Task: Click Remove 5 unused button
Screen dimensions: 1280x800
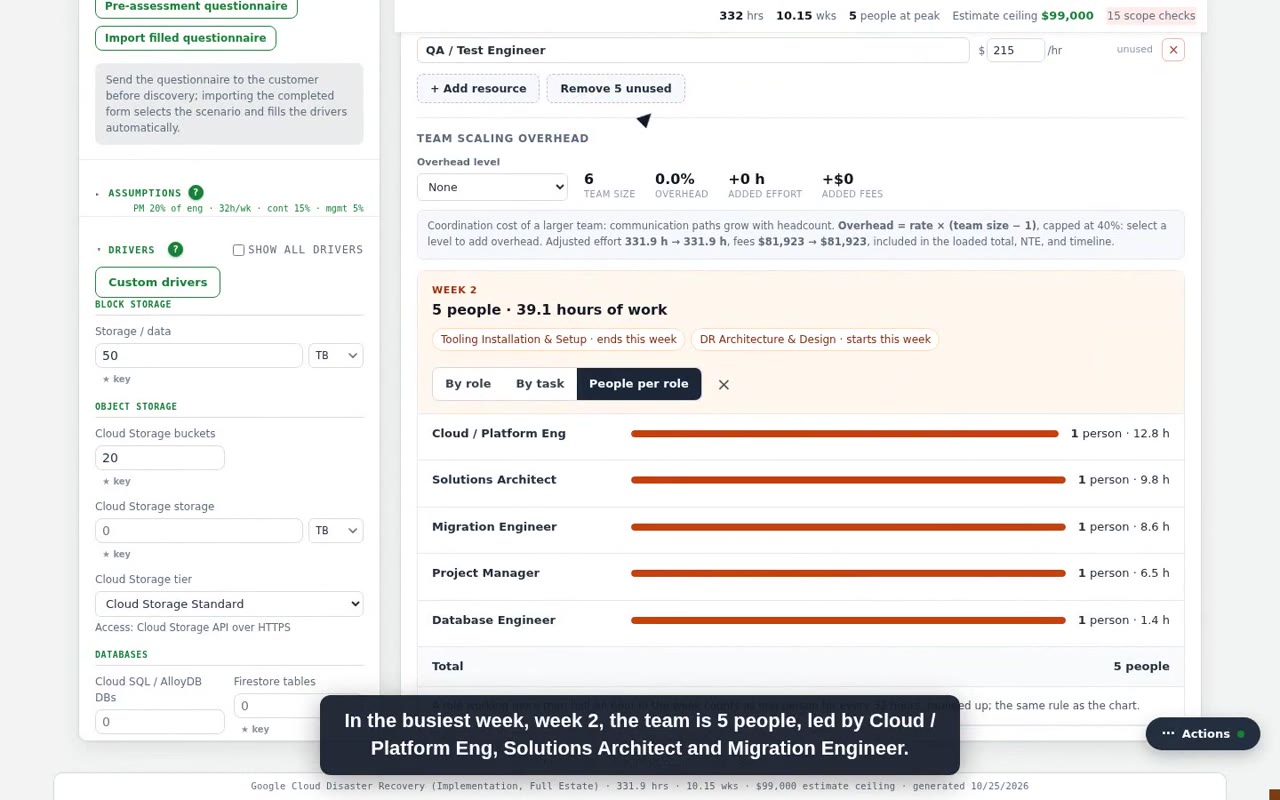Action: pos(616,89)
